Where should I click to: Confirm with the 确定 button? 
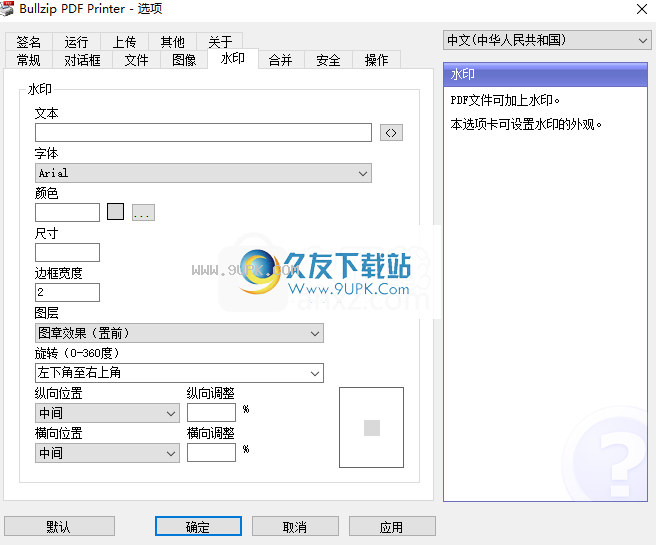pos(198,526)
